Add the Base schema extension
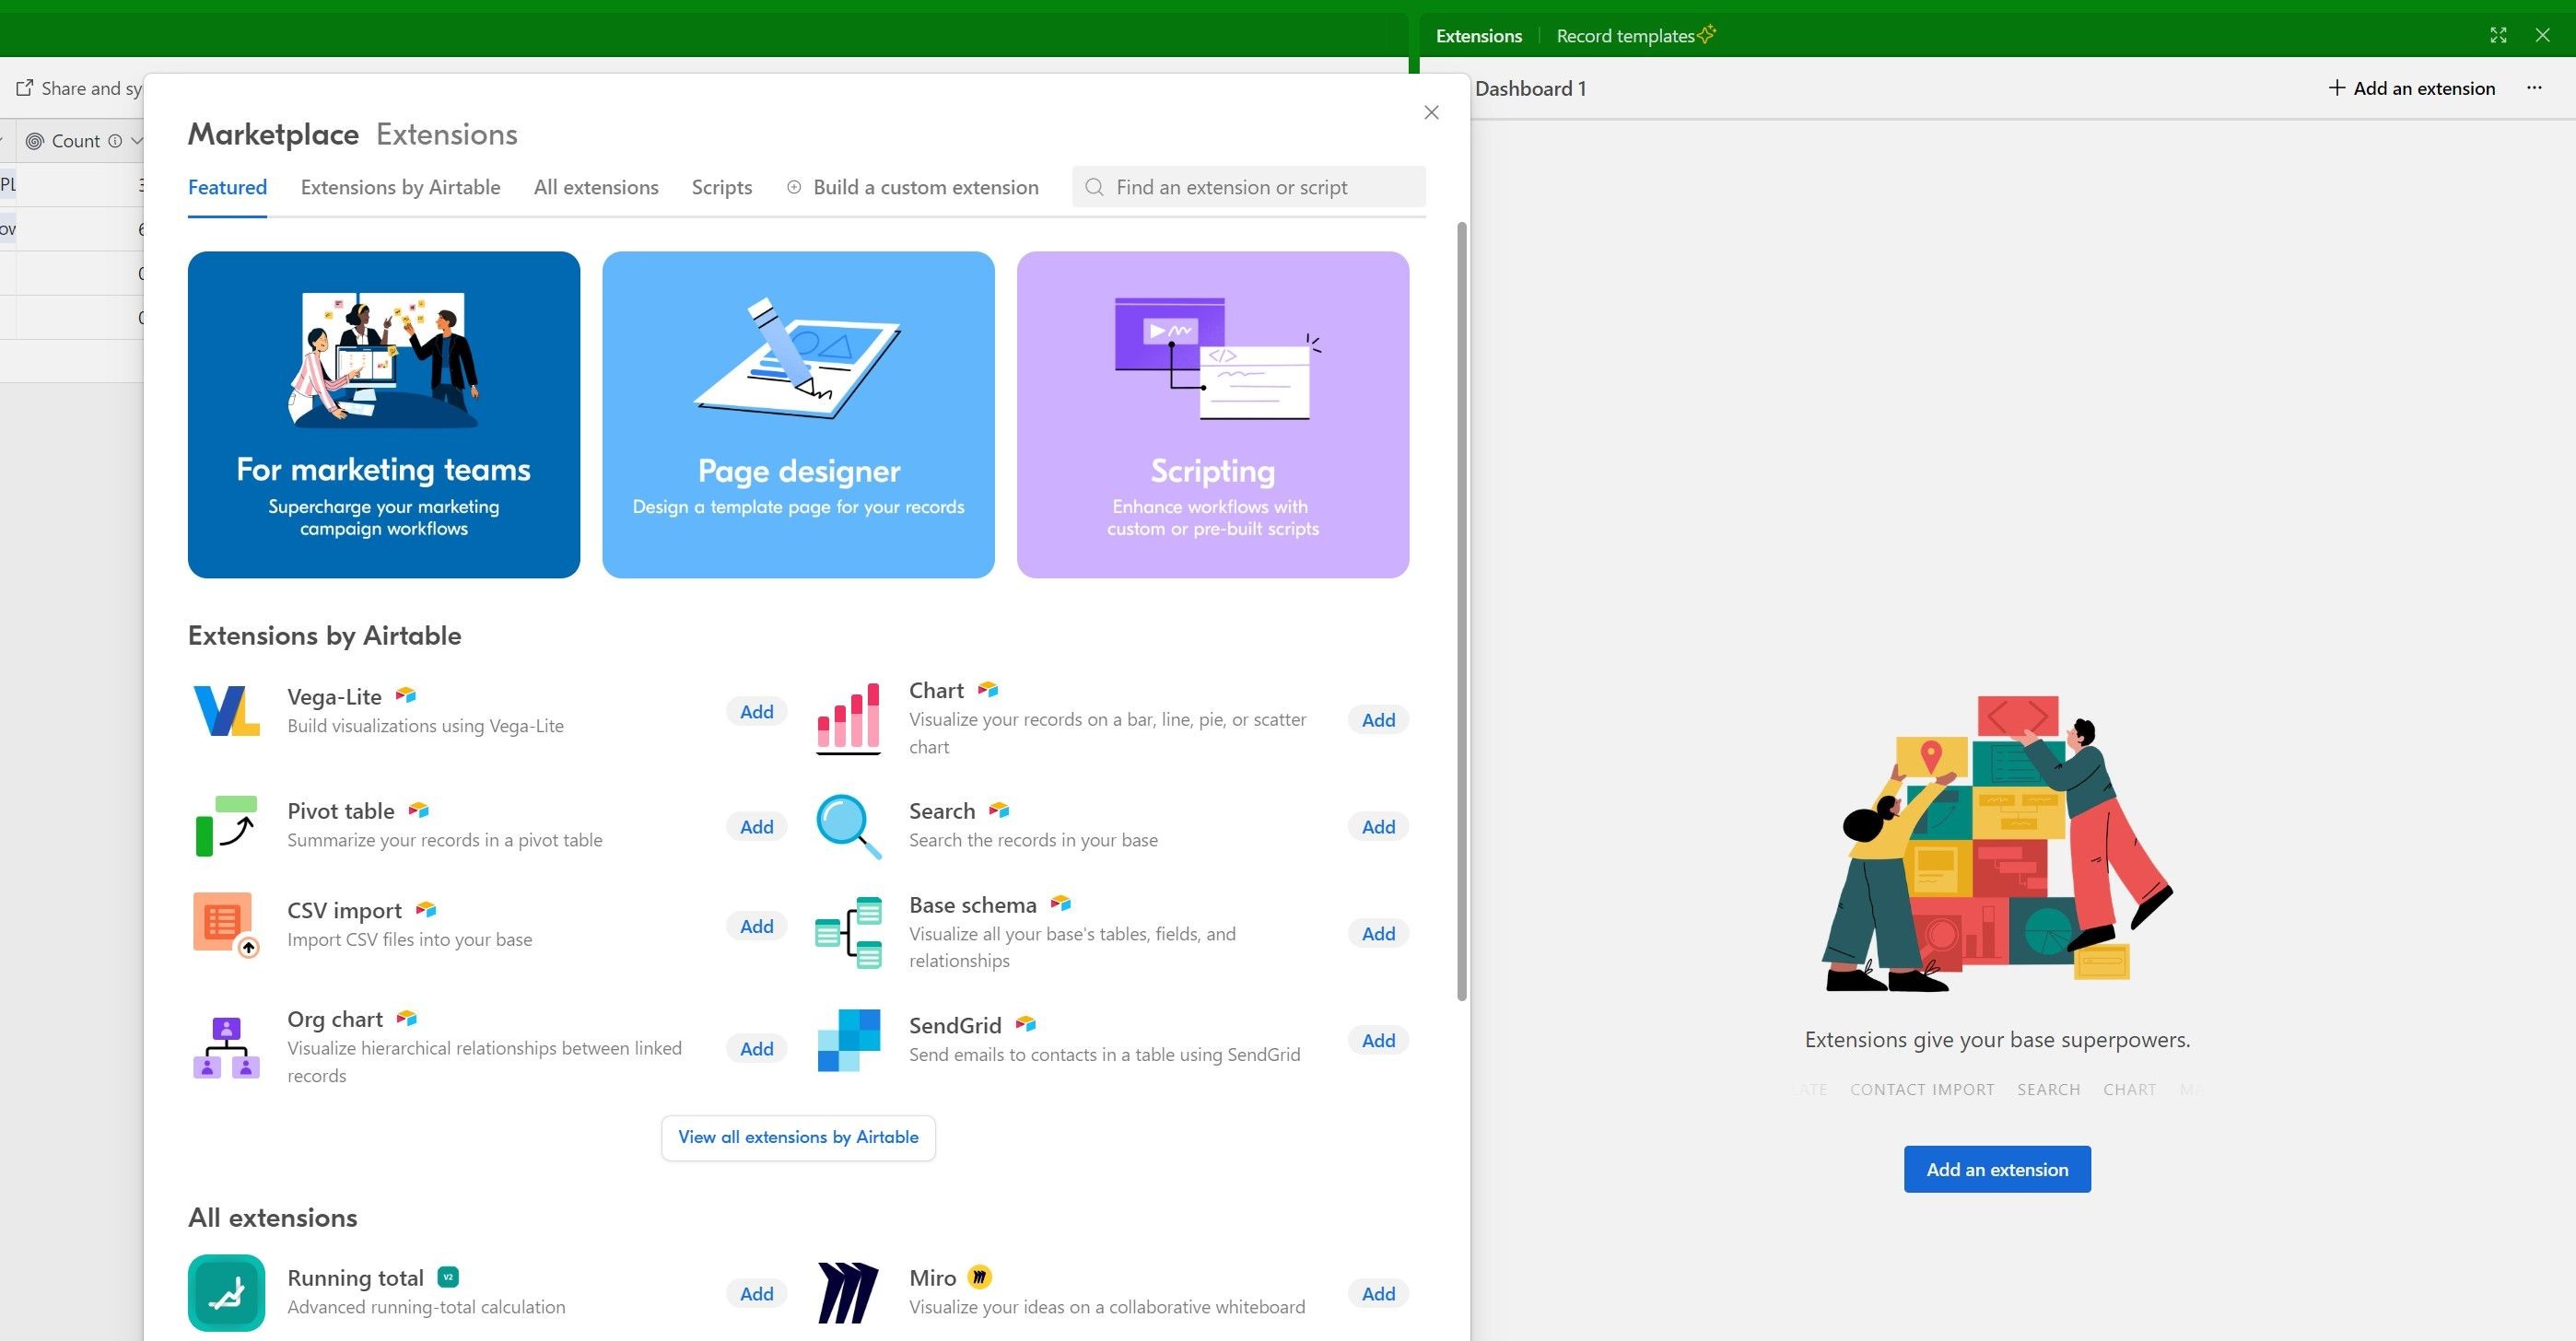The height and width of the screenshot is (1341, 2576). point(1378,934)
